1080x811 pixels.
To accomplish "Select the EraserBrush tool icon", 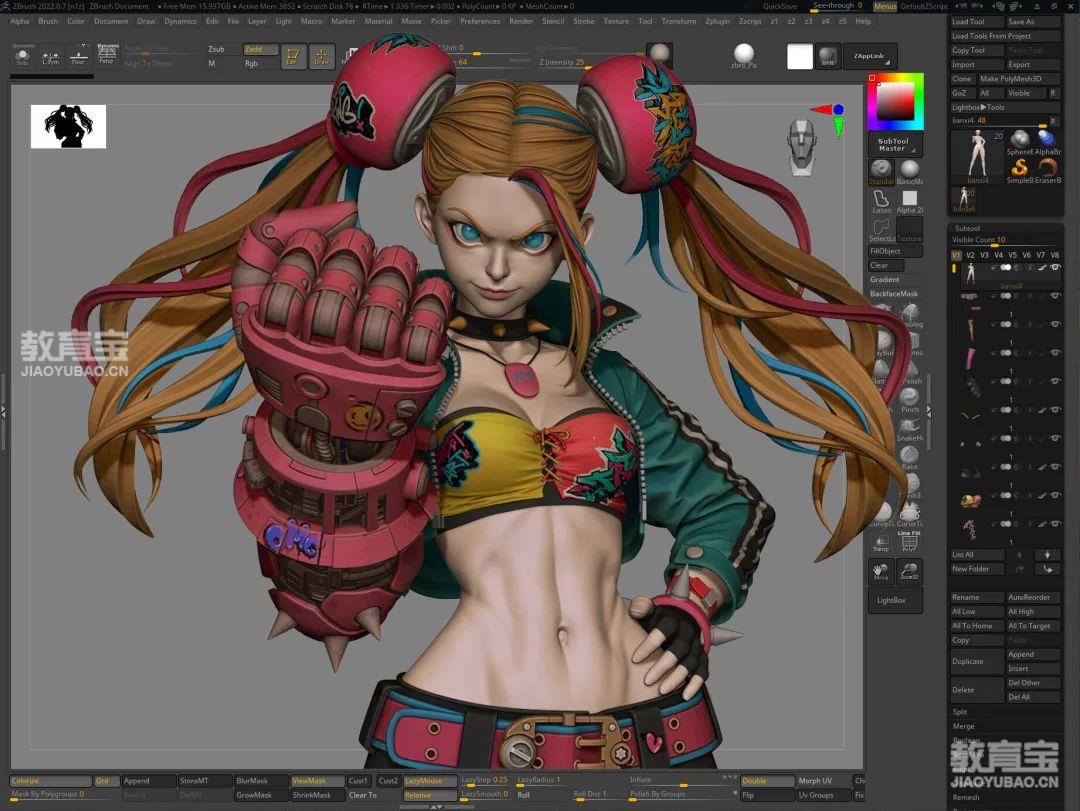I will click(1047, 170).
